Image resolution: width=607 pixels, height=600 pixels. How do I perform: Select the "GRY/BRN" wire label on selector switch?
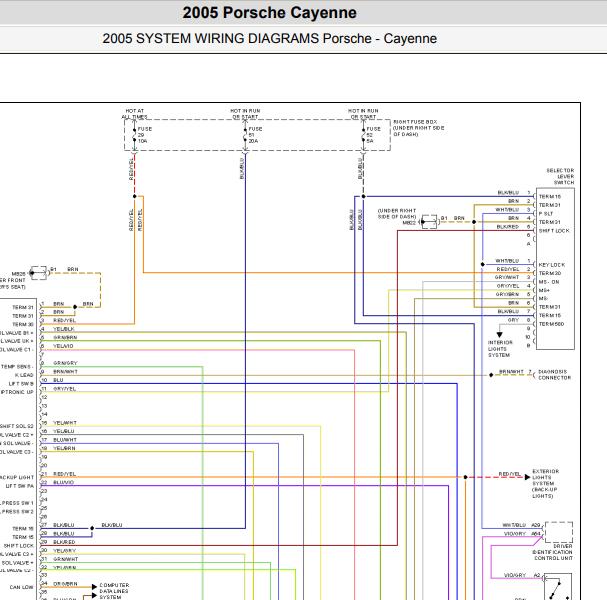[x=507, y=294]
